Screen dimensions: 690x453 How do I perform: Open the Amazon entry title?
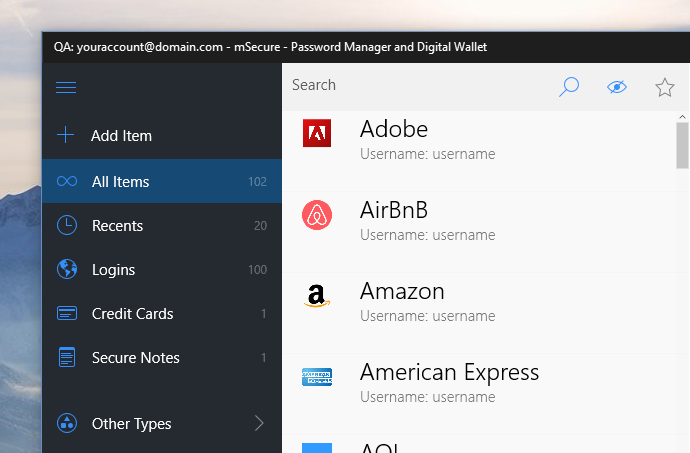click(402, 291)
